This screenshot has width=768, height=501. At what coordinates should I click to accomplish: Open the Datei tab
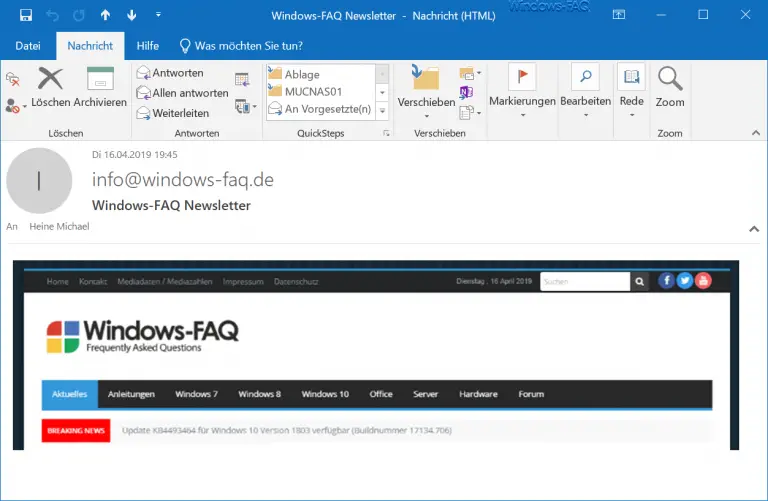tap(28, 46)
